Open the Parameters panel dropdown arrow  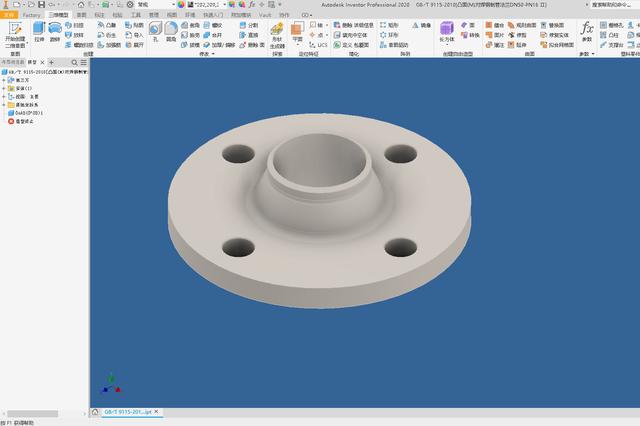(x=593, y=54)
